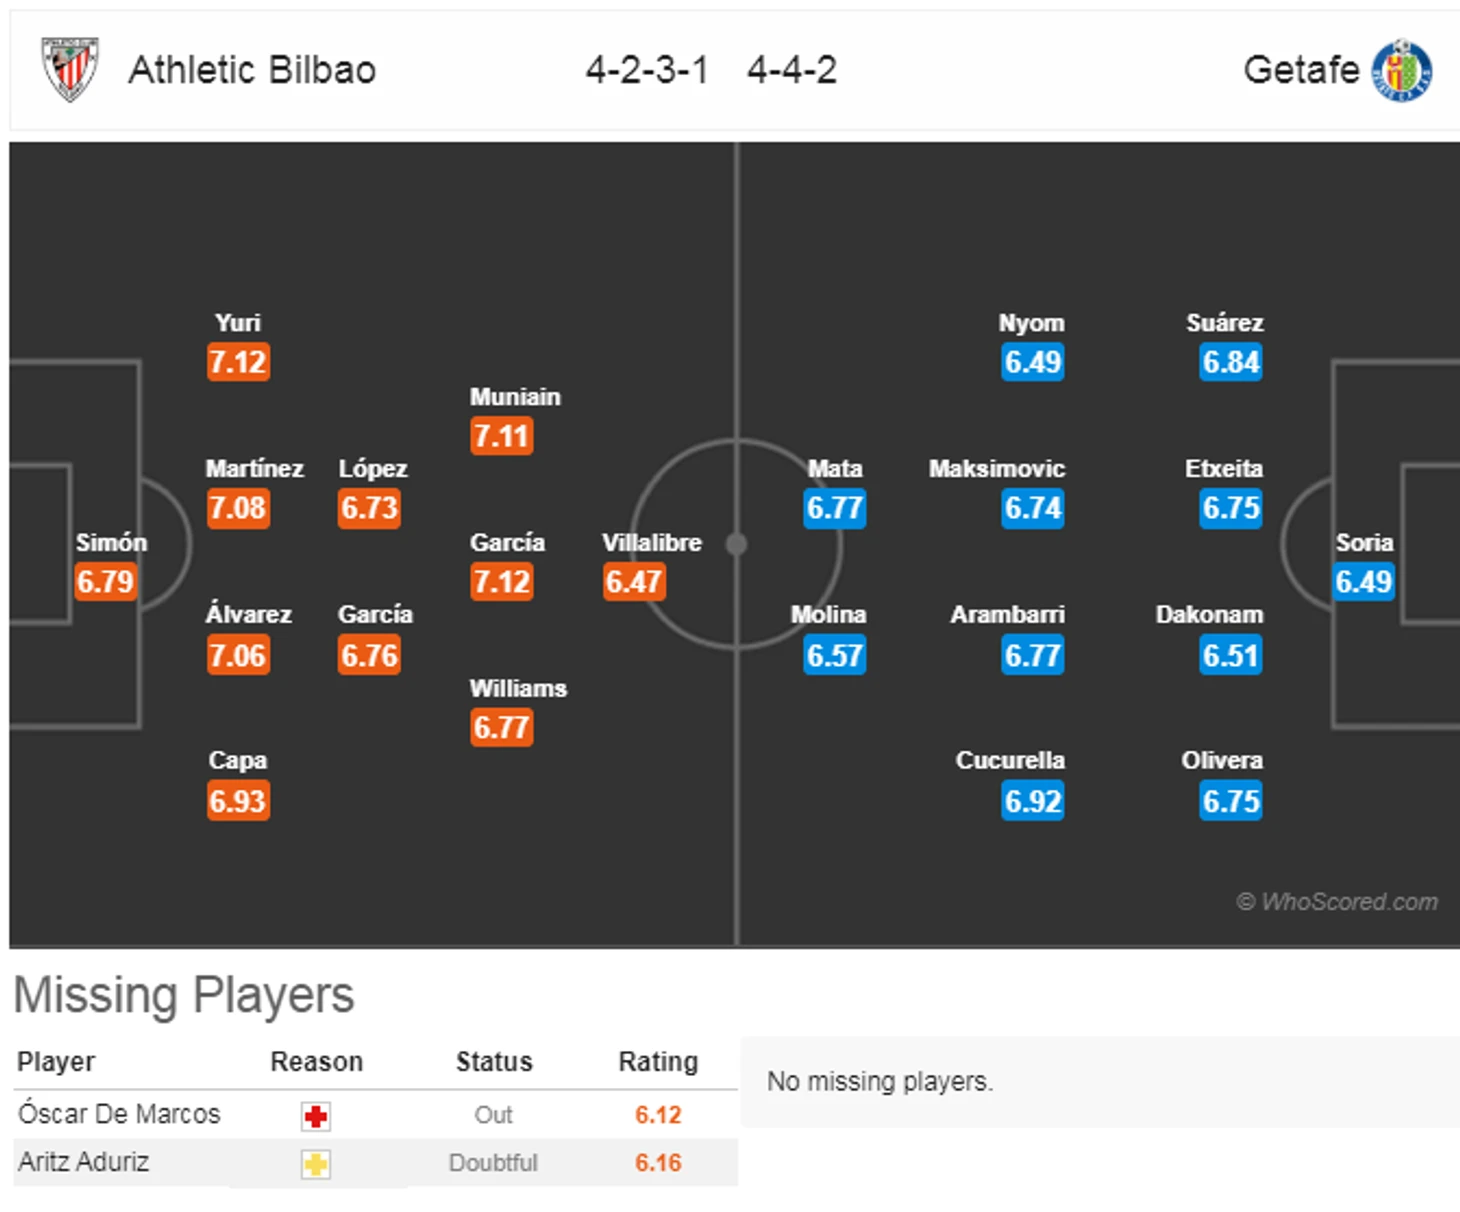This screenshot has height=1212, width=1460.
Task: Click the Missing Players heading
Action: click(x=184, y=995)
